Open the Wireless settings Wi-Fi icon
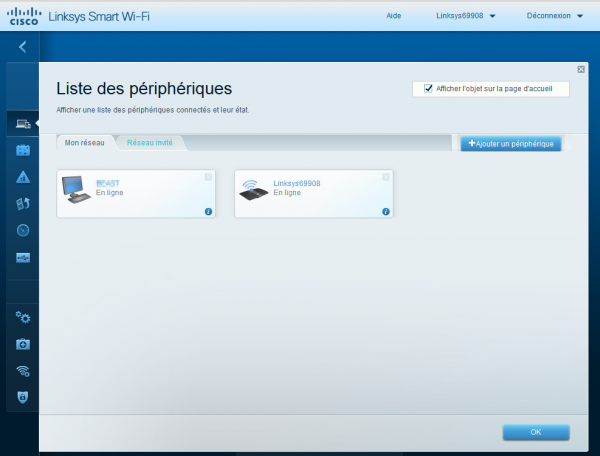The image size is (600, 456). tap(22, 371)
